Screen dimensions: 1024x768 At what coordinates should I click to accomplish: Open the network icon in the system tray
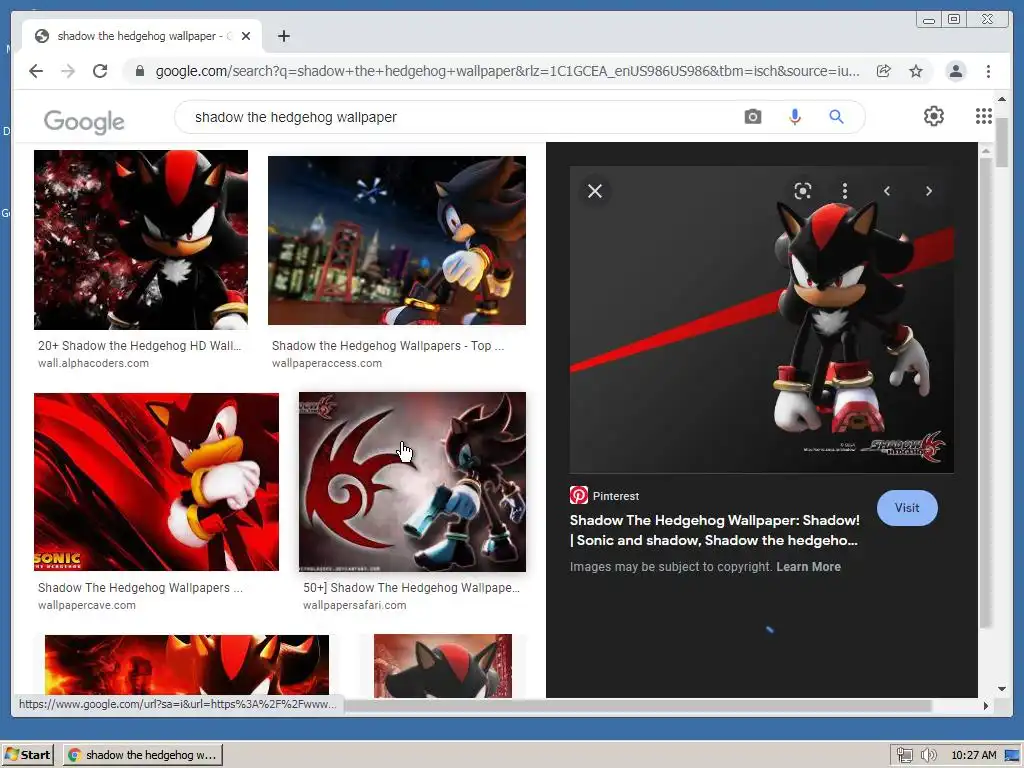(x=904, y=755)
